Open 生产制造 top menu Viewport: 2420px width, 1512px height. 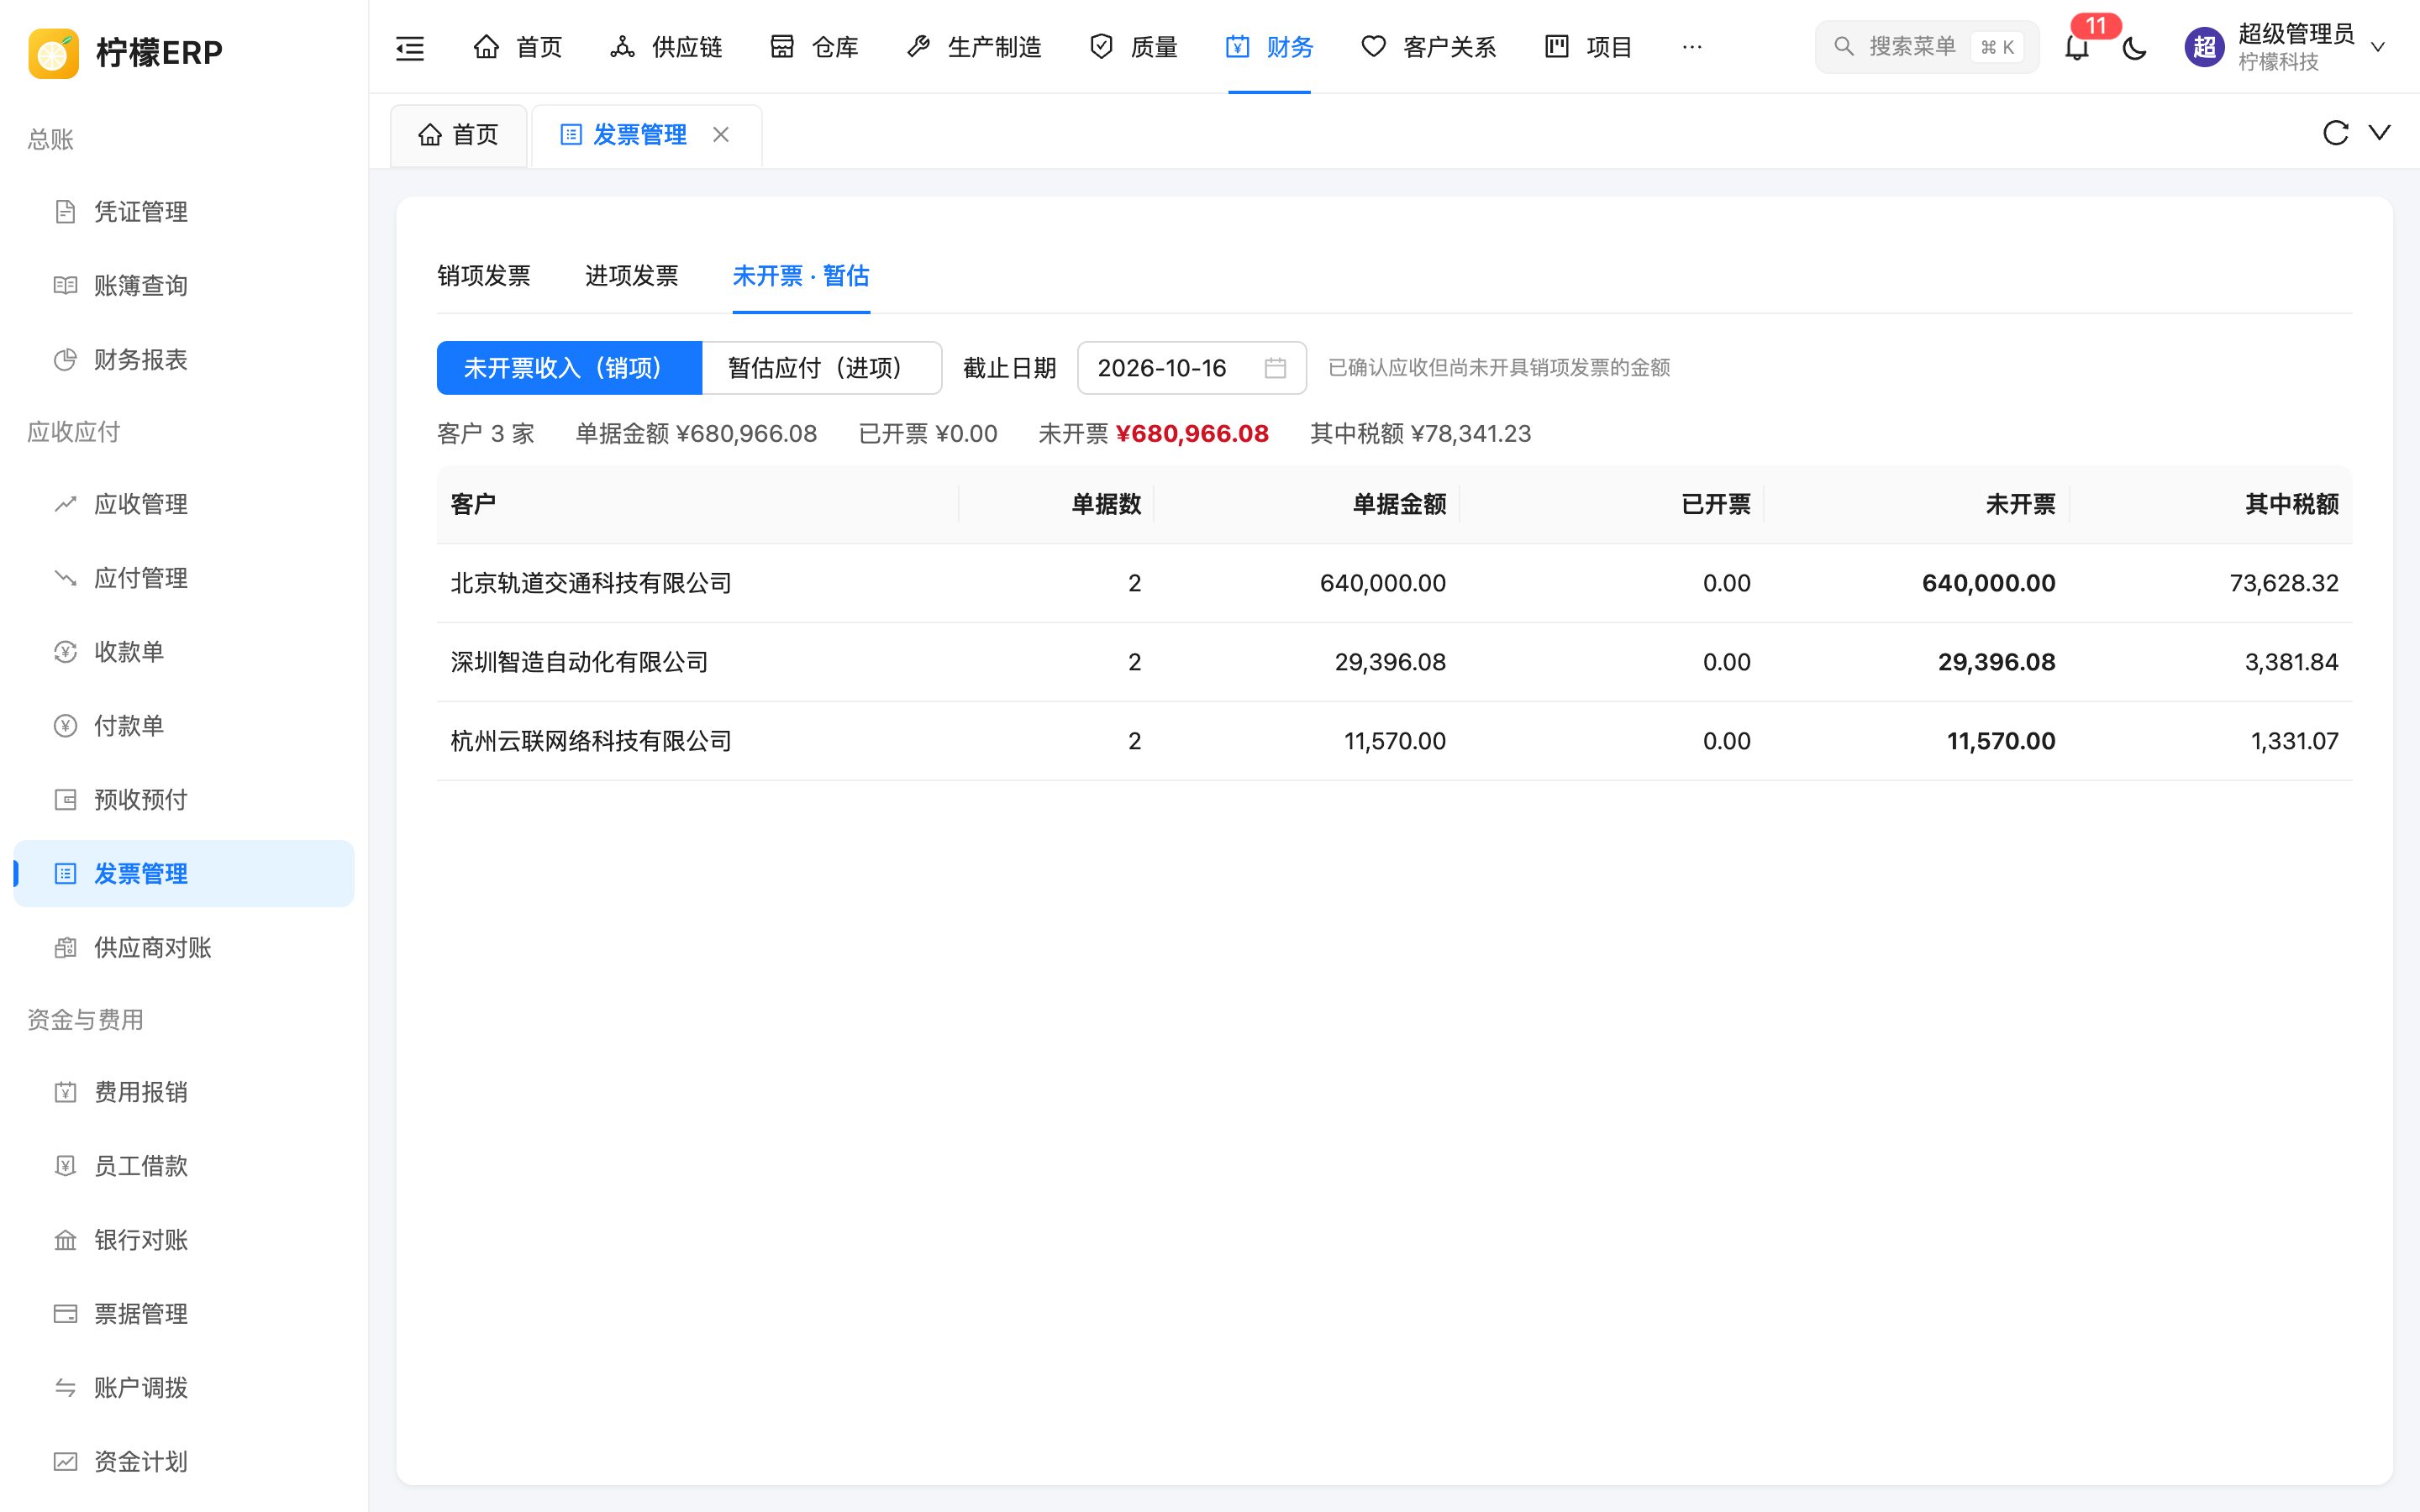[x=973, y=47]
